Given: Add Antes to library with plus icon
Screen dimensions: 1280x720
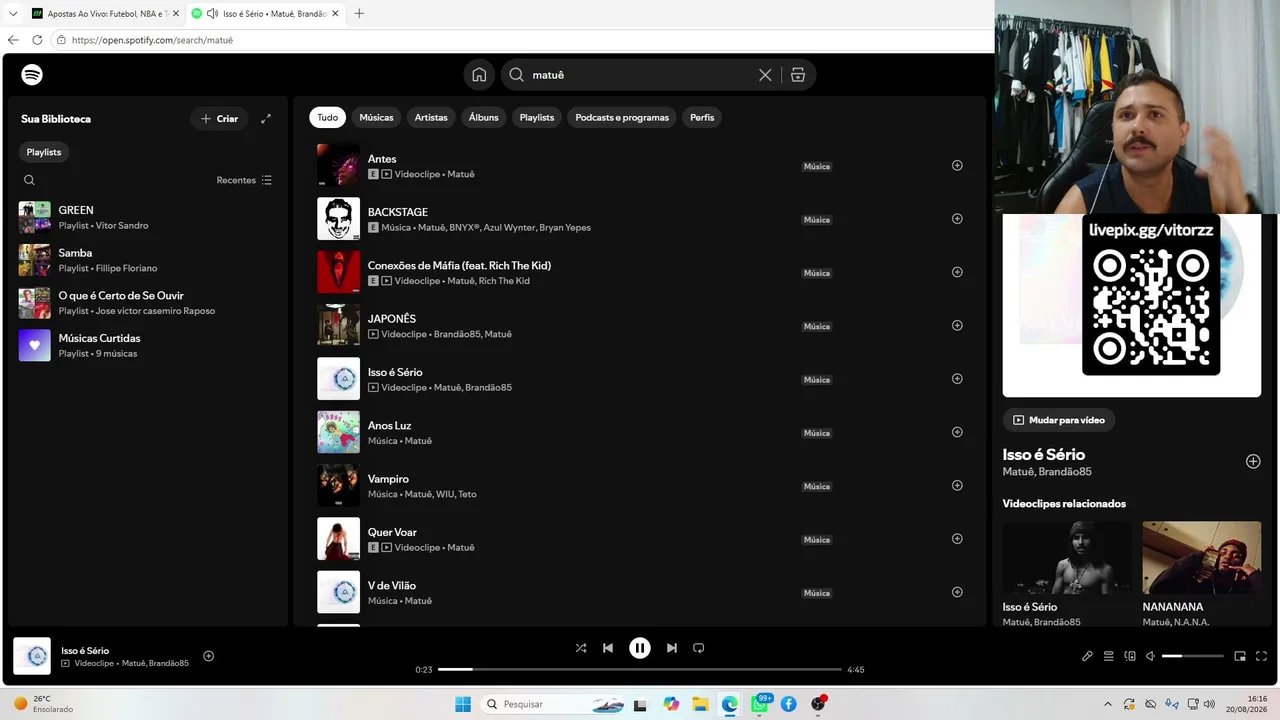Looking at the screenshot, I should pyautogui.click(x=957, y=166).
